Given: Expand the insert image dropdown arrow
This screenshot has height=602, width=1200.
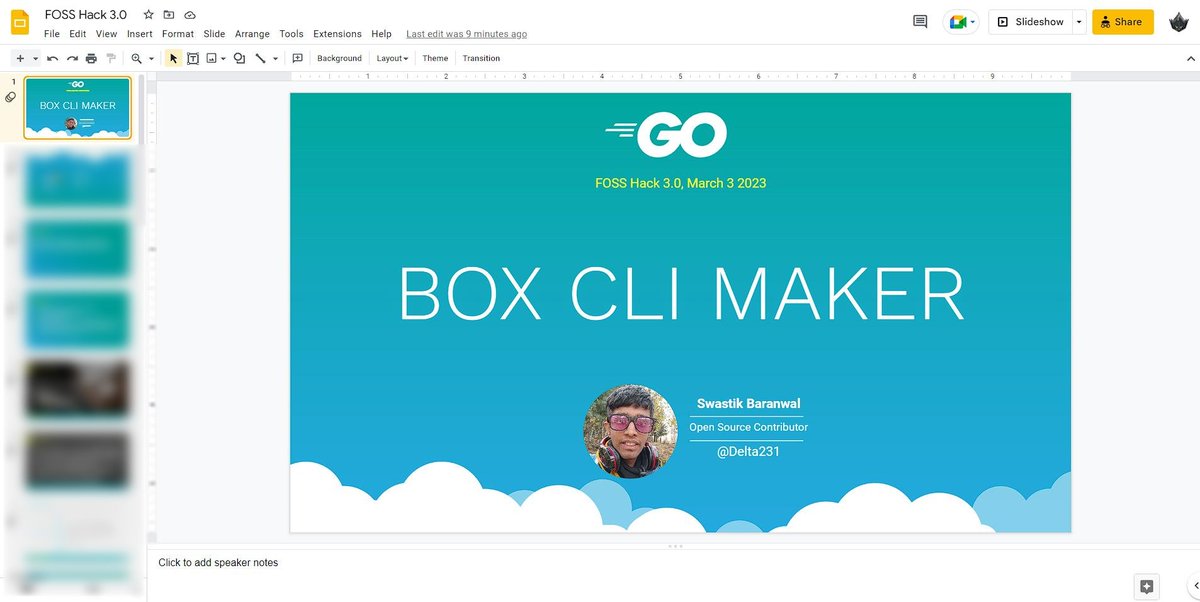Looking at the screenshot, I should 223,59.
